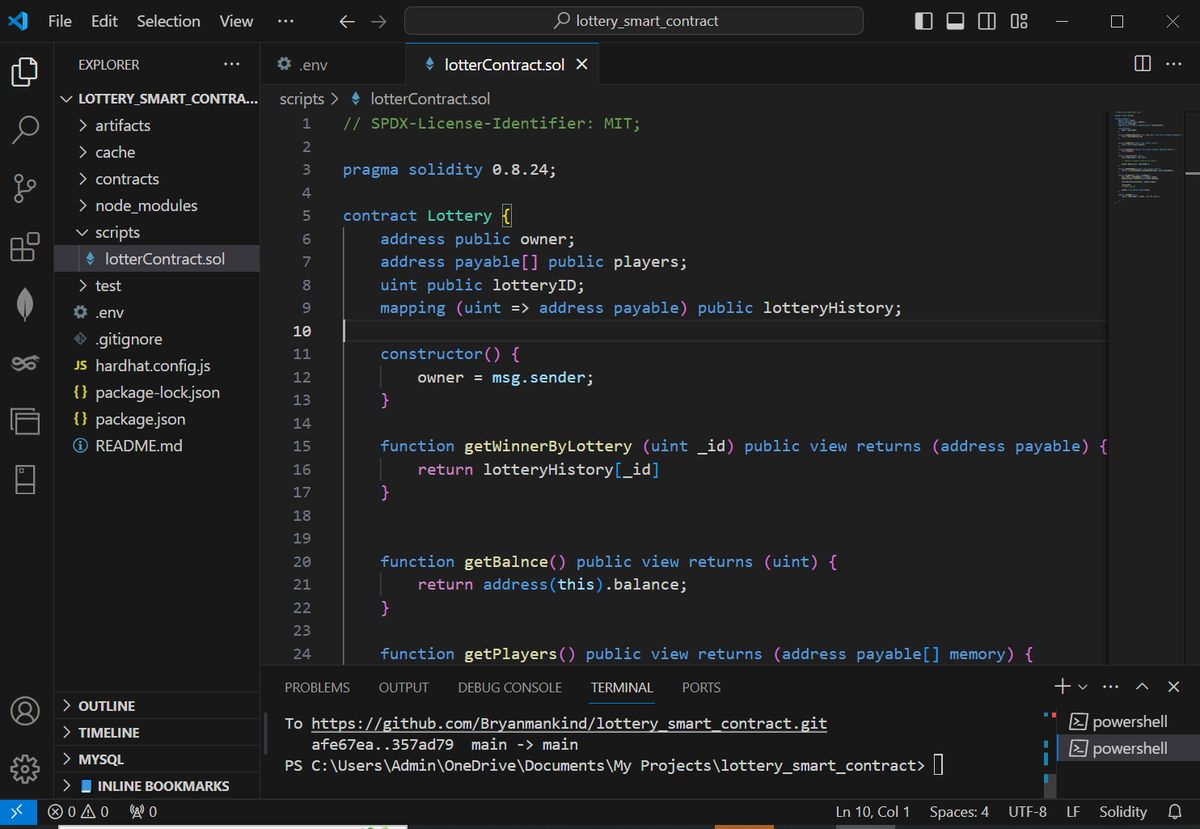
Task: Click the Explorer more actions ellipsis
Action: click(232, 64)
